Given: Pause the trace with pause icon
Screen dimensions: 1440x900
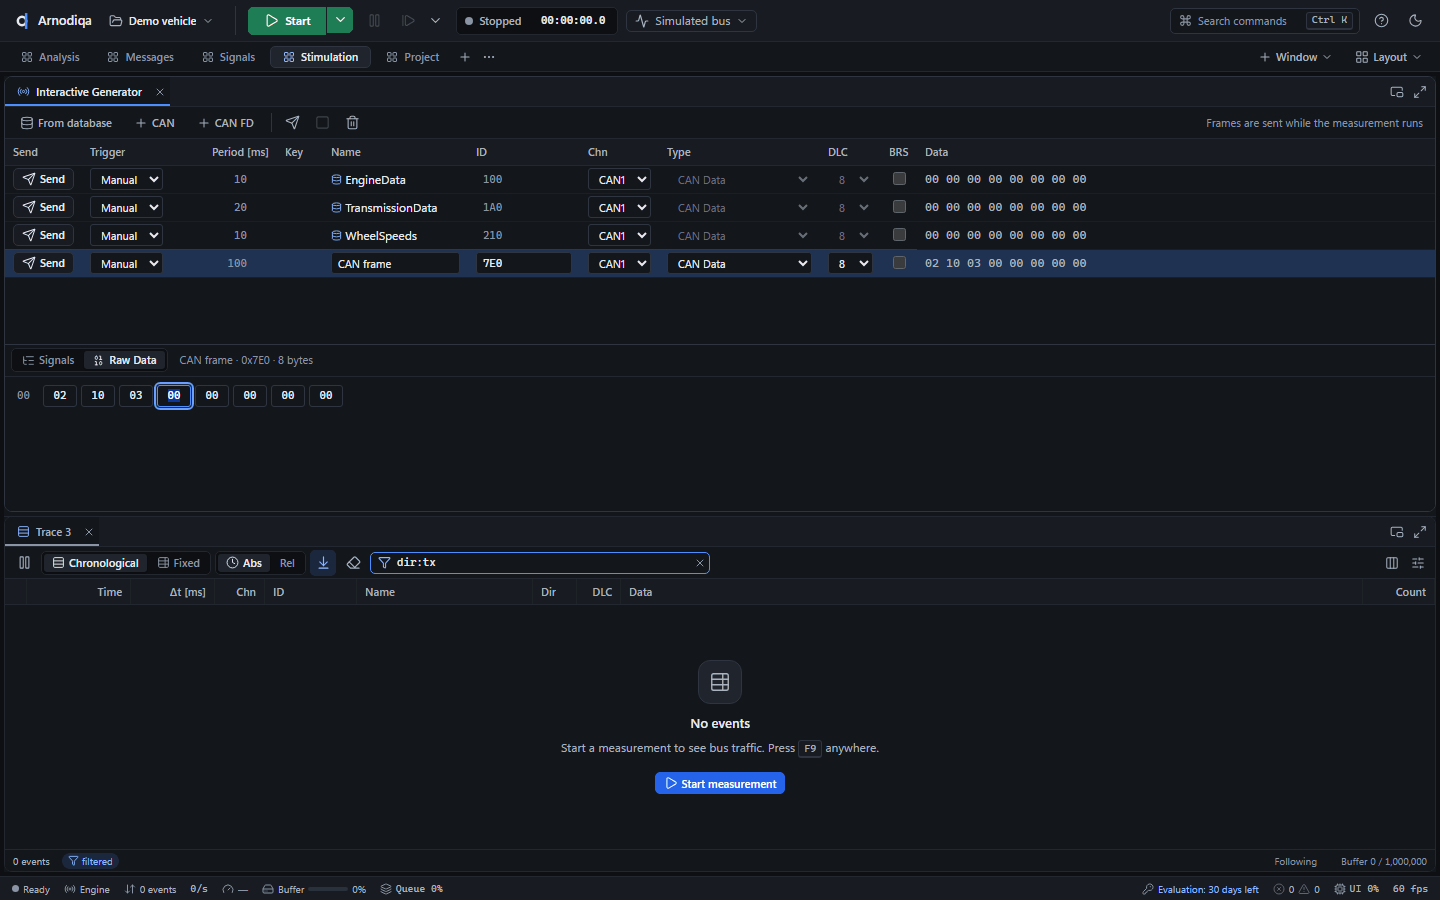Looking at the screenshot, I should tap(24, 563).
